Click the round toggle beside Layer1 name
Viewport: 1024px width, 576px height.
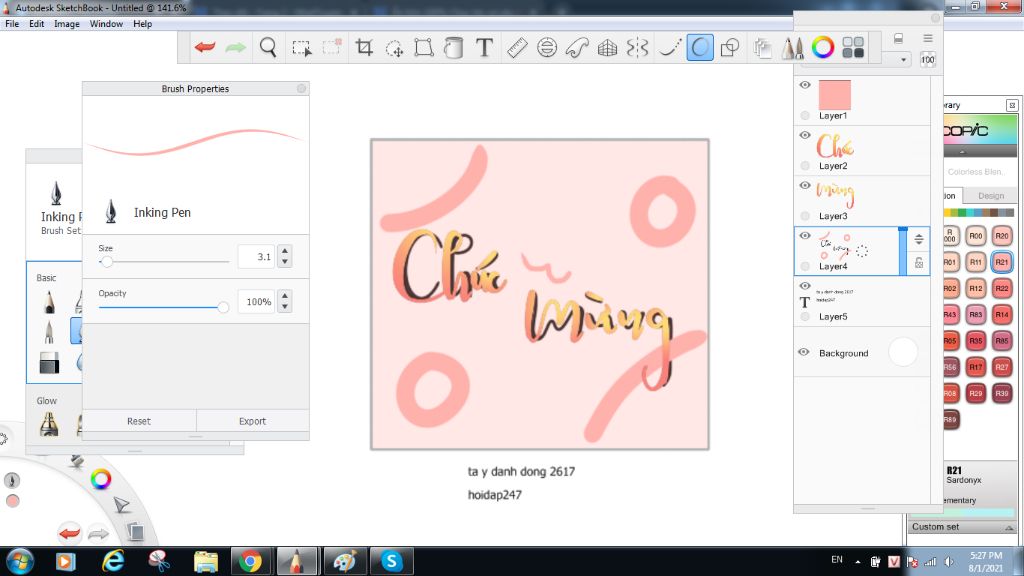click(805, 116)
